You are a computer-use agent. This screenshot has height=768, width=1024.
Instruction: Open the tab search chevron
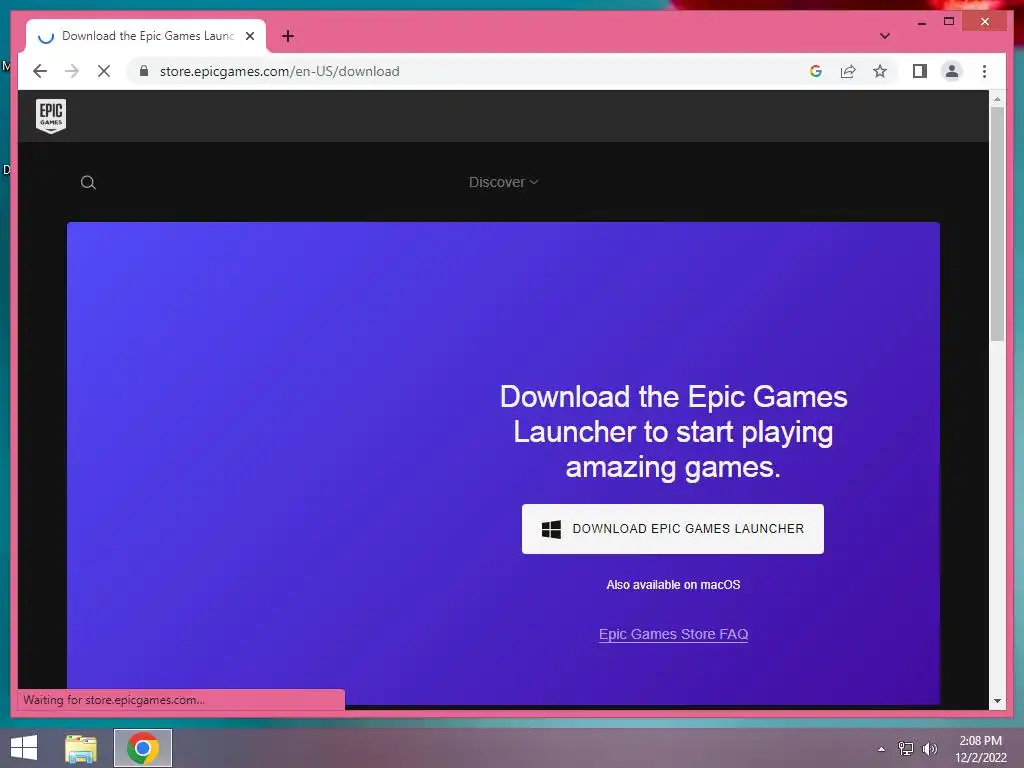tap(885, 36)
